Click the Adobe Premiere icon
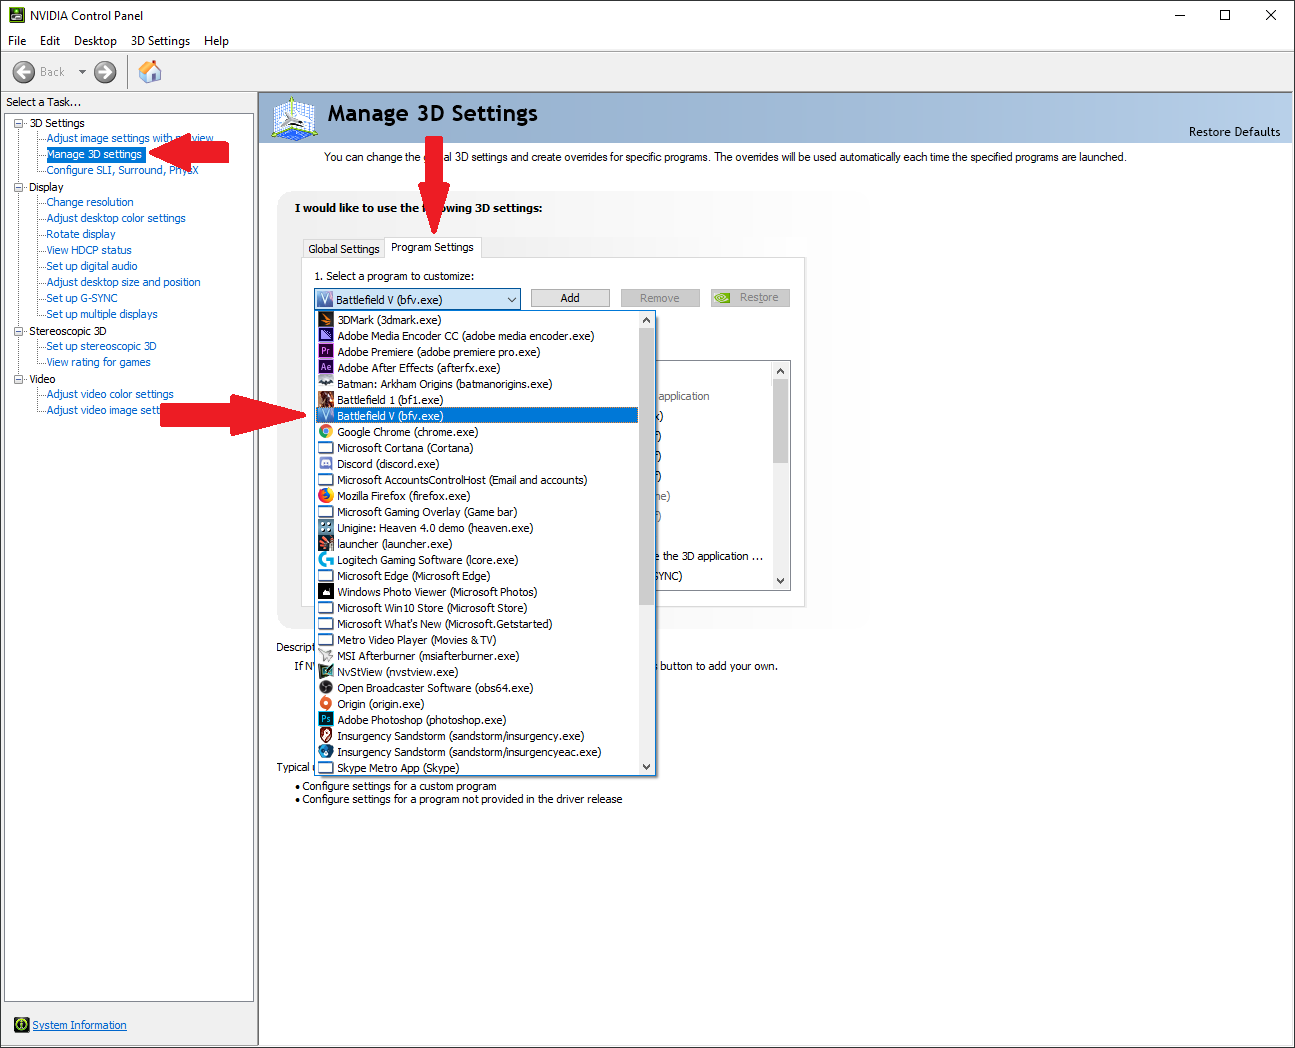Viewport: 1295px width, 1048px height. pos(326,352)
